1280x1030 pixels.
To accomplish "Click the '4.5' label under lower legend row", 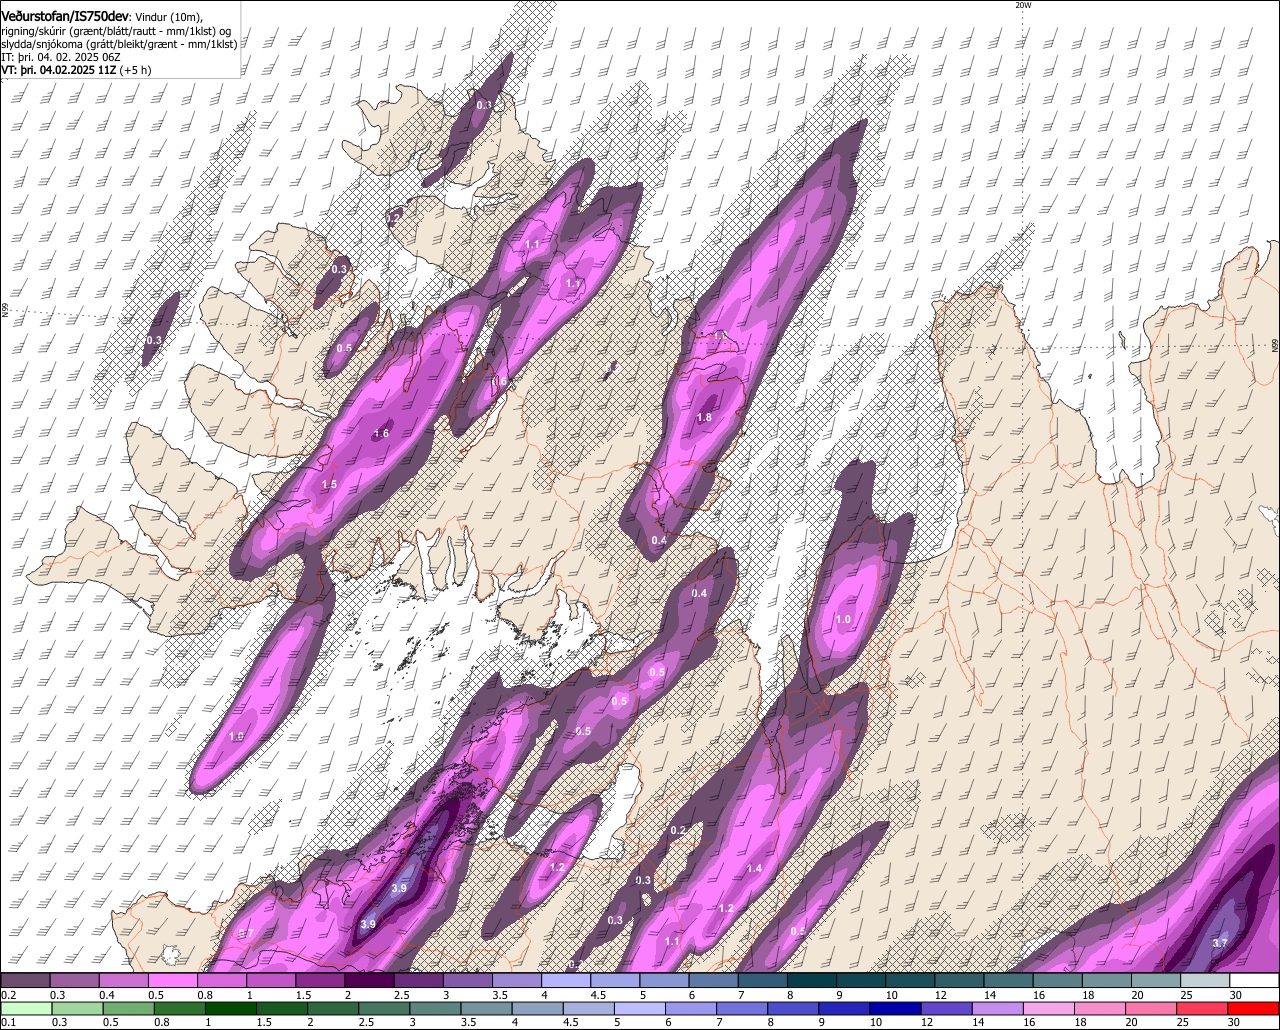I will click(569, 1022).
